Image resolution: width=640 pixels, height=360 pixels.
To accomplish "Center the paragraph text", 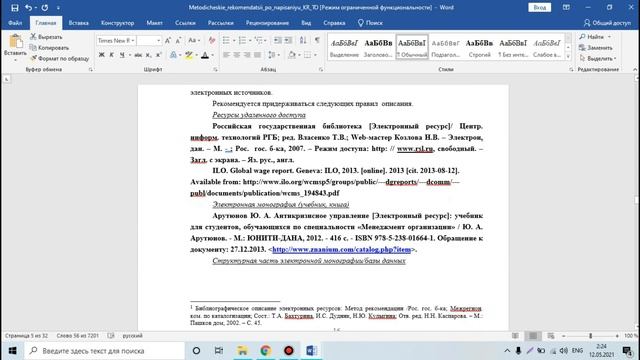I will (237, 55).
